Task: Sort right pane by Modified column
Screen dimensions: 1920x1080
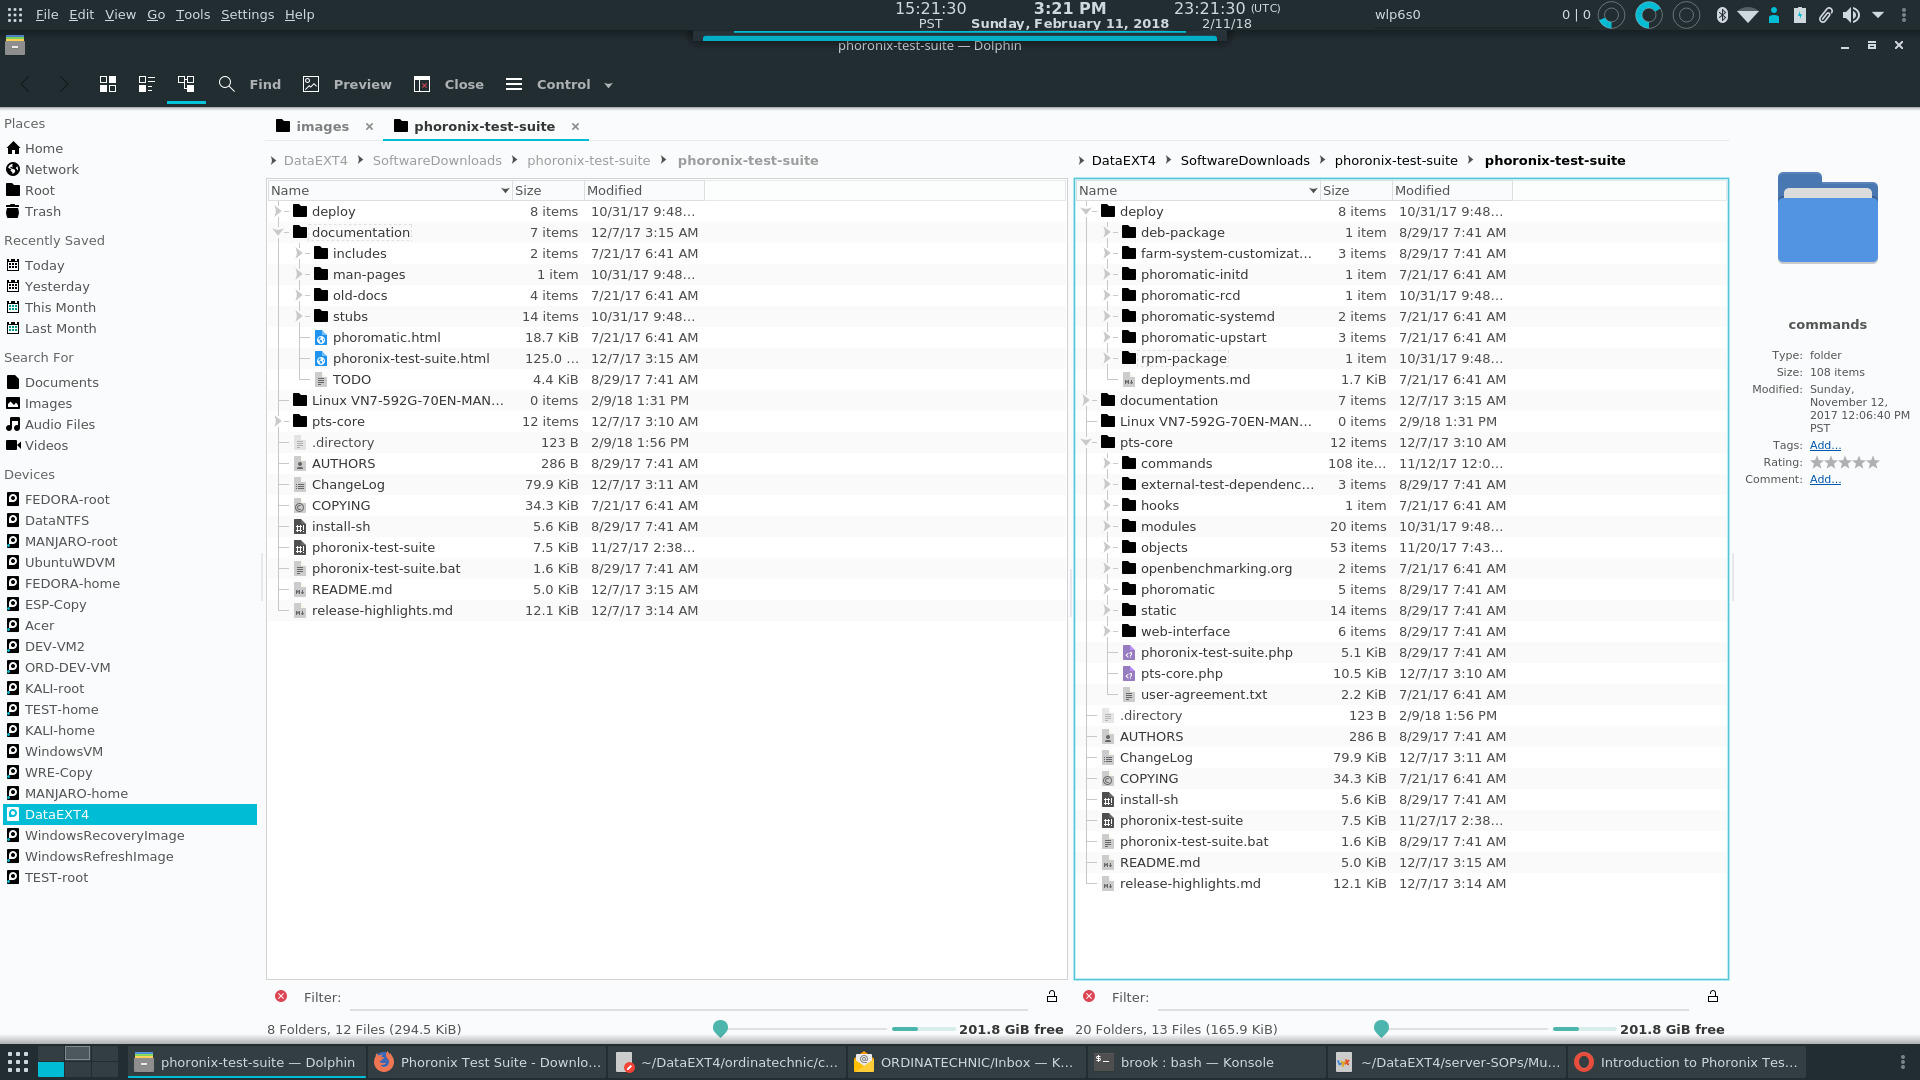Action: 1452,190
